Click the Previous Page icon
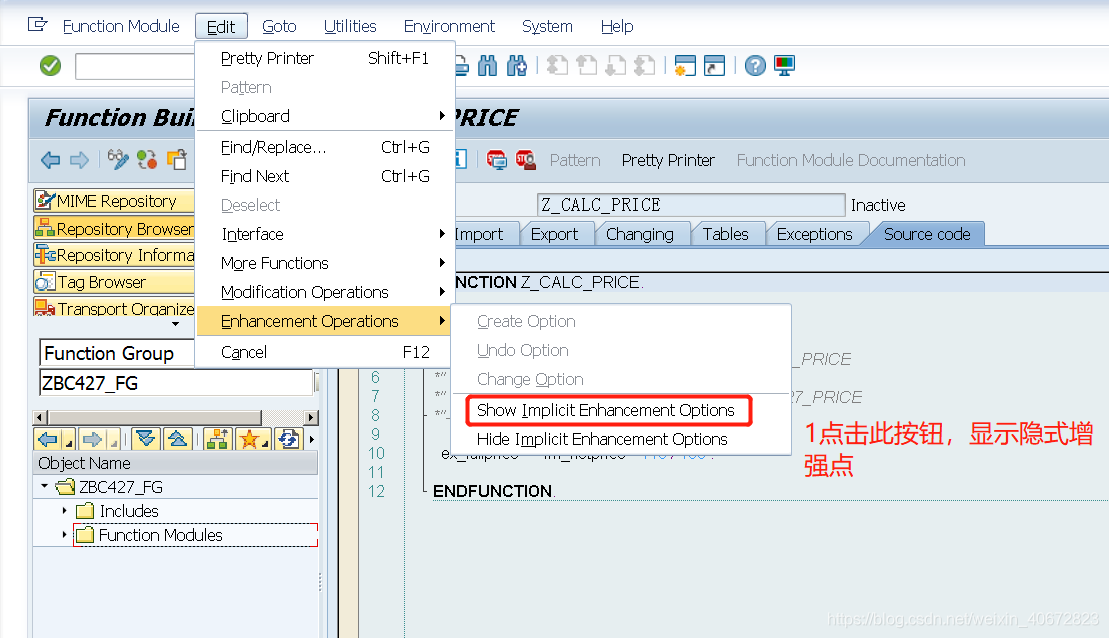 coord(586,66)
